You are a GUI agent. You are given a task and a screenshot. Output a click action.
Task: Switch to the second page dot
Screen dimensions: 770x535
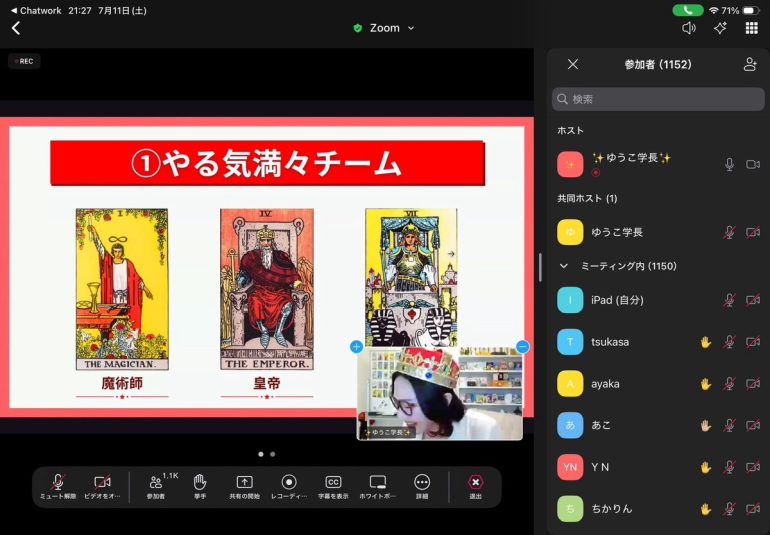click(273, 454)
